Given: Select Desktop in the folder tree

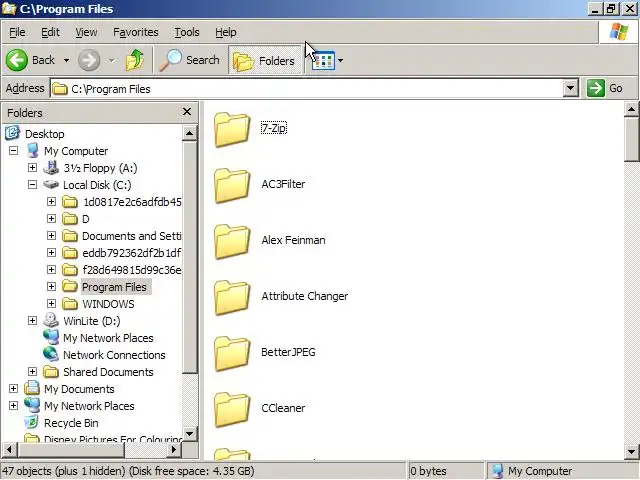Looking at the screenshot, I should click(44, 134).
